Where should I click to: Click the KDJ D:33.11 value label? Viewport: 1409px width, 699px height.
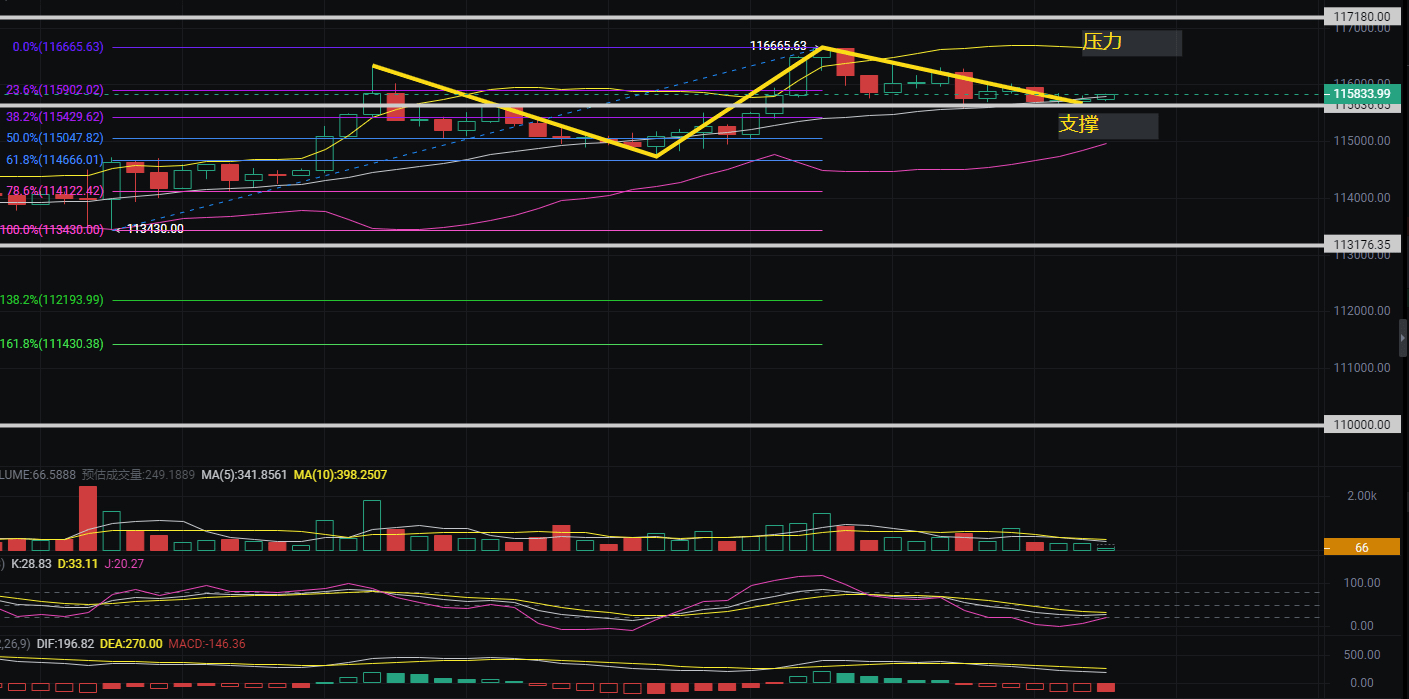(74, 564)
